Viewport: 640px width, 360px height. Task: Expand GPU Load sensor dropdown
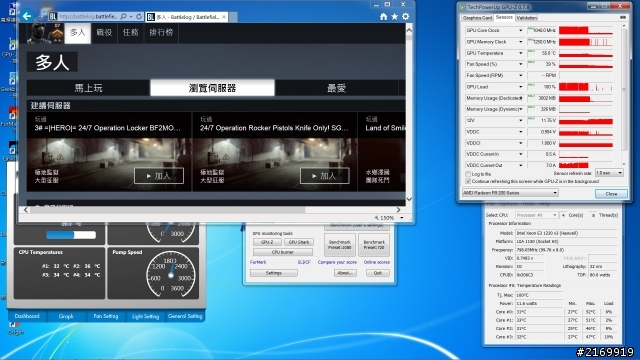[520, 87]
